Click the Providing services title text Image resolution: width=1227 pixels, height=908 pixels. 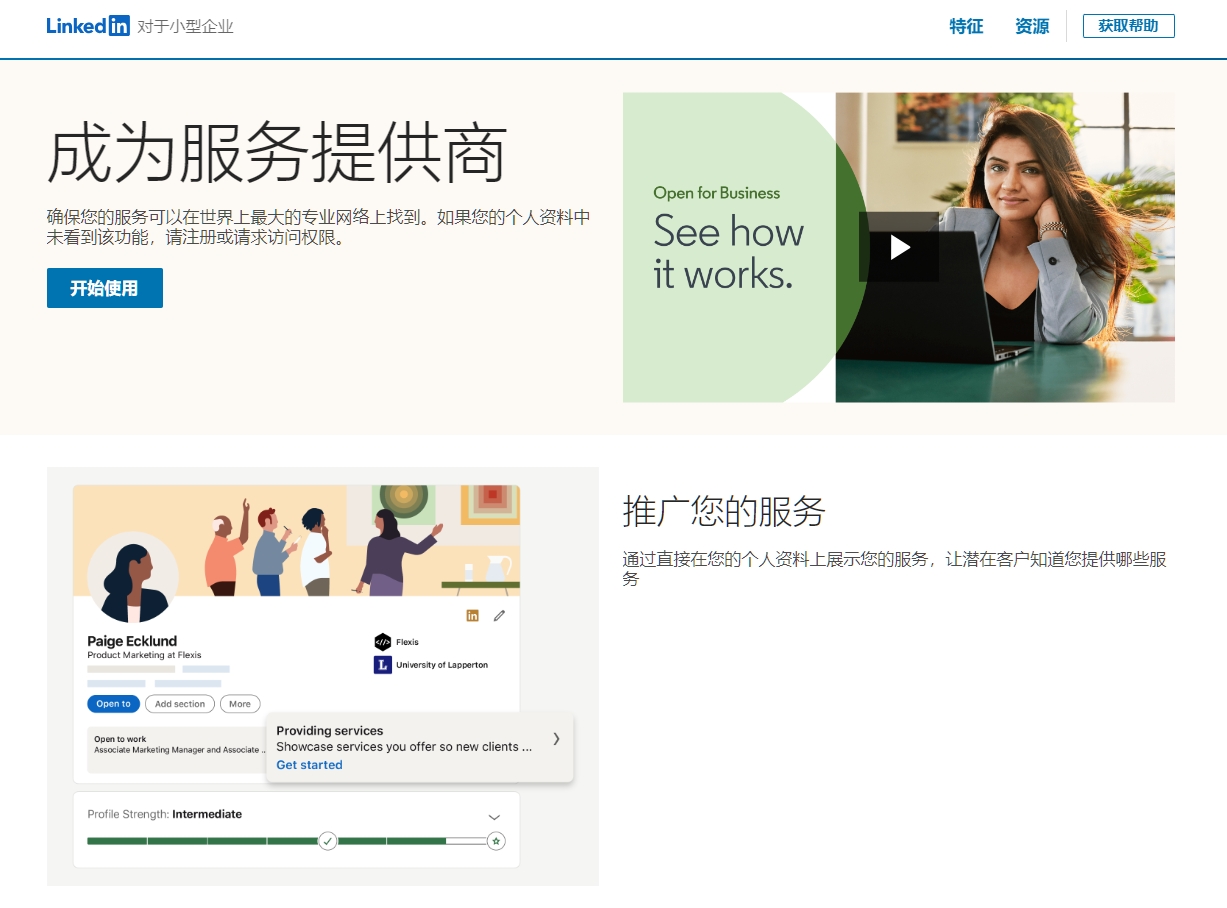click(330, 731)
